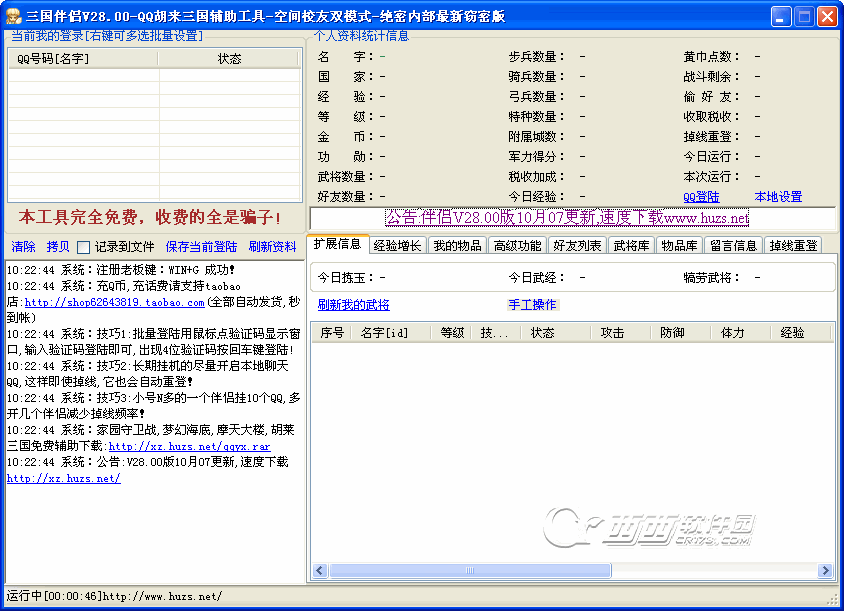The image size is (844, 611).
Task: Click the 拷贝 link
Action: coord(58,247)
